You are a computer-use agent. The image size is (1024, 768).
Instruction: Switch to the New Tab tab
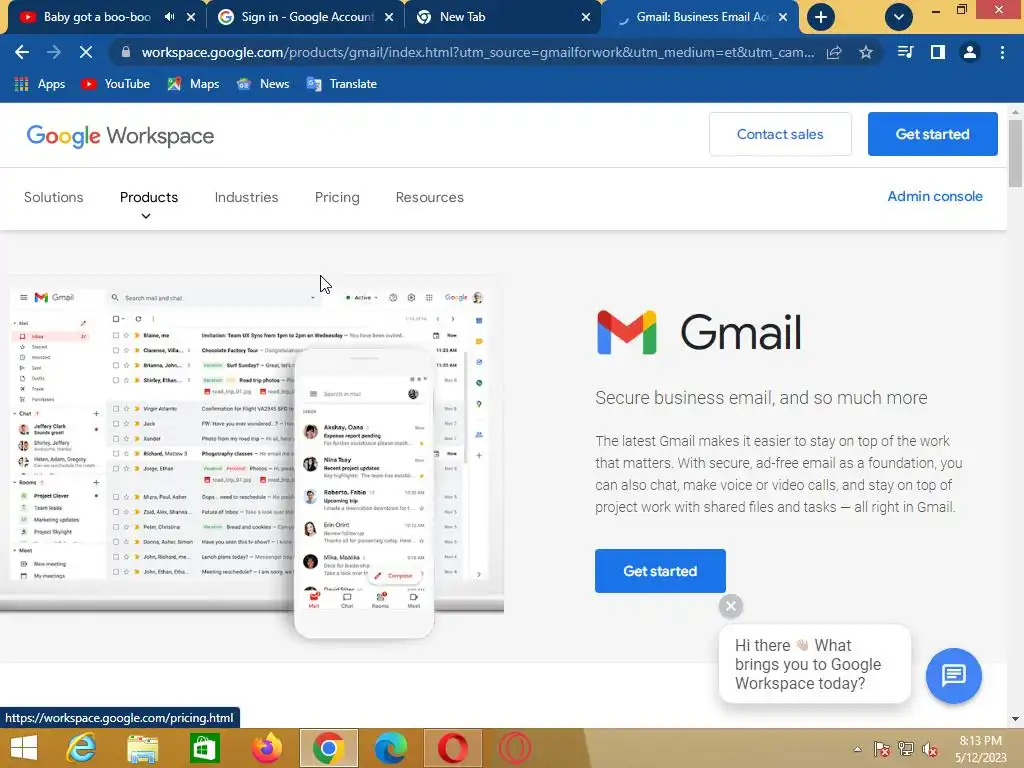[503, 17]
